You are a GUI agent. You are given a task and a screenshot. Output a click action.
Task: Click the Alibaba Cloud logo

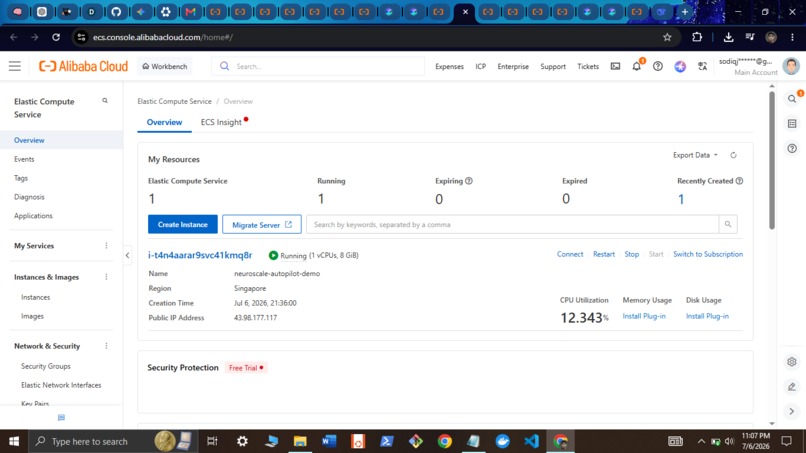pos(83,66)
